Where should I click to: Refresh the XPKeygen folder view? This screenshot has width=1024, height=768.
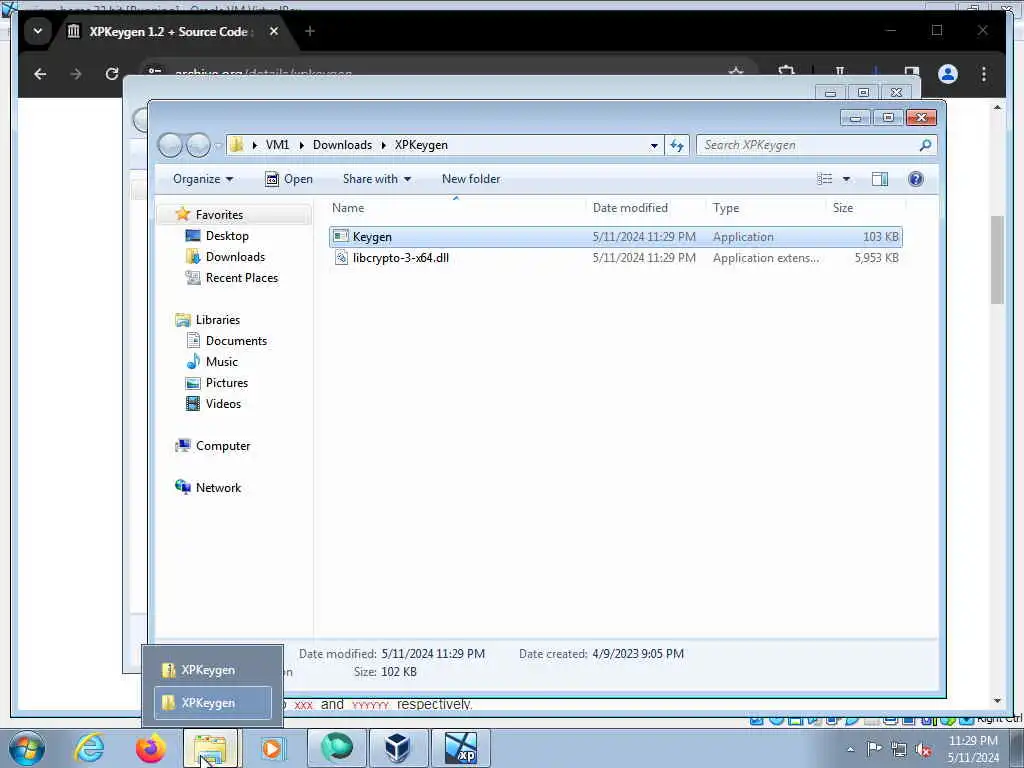tap(677, 145)
